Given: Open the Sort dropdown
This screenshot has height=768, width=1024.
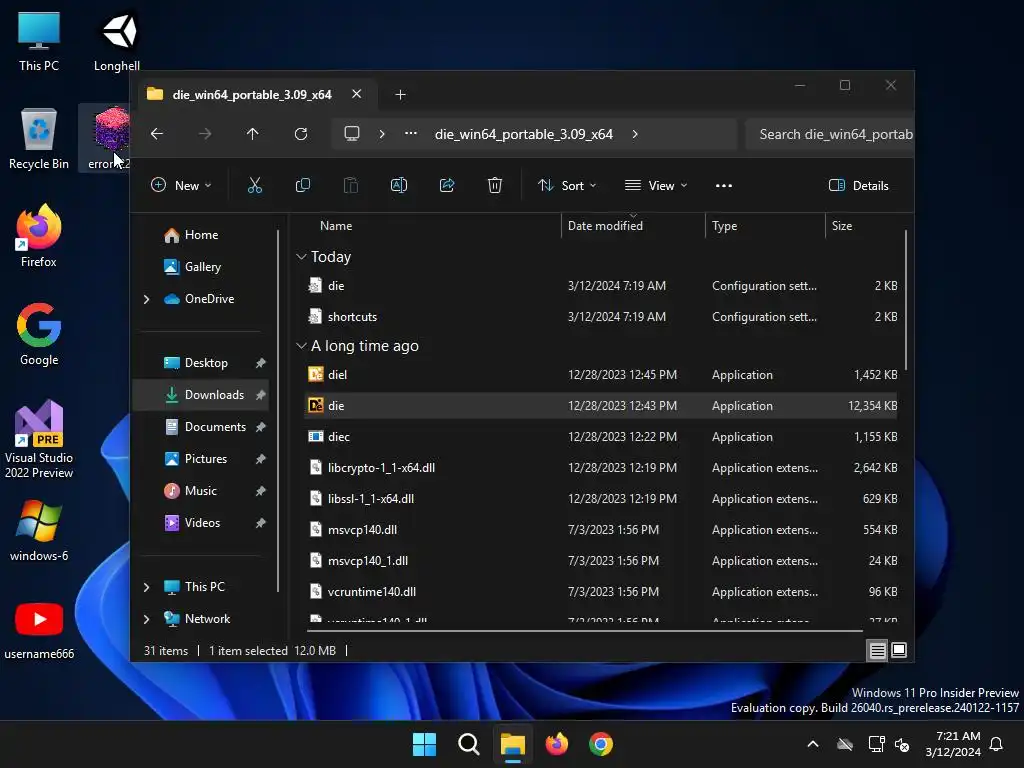Looking at the screenshot, I should point(566,185).
